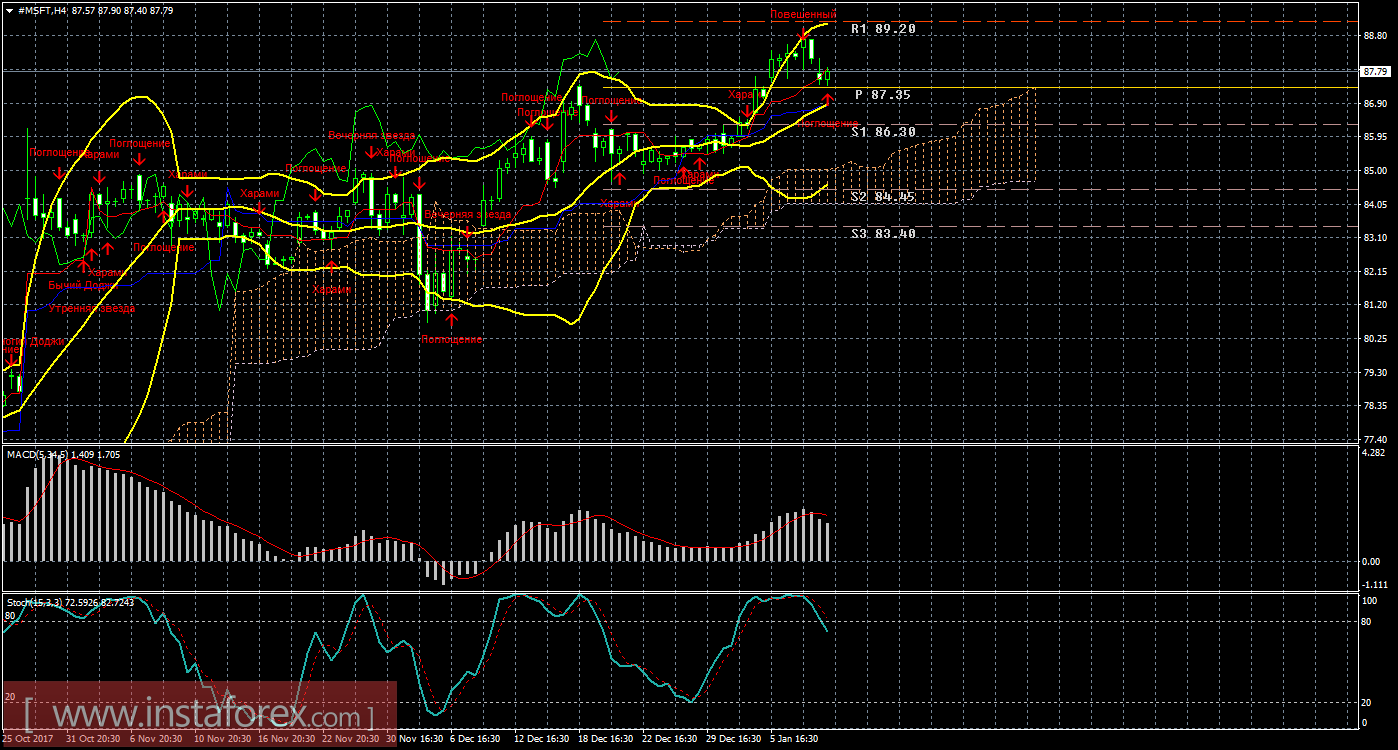This screenshot has height=750, width=1398.
Task: Click 80.25 on the price scale
Action: pyautogui.click(x=1376, y=339)
